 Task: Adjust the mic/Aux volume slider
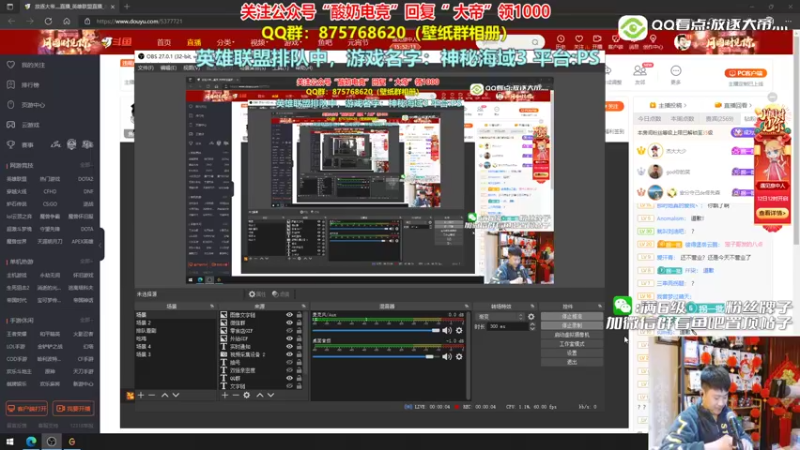click(x=376, y=331)
